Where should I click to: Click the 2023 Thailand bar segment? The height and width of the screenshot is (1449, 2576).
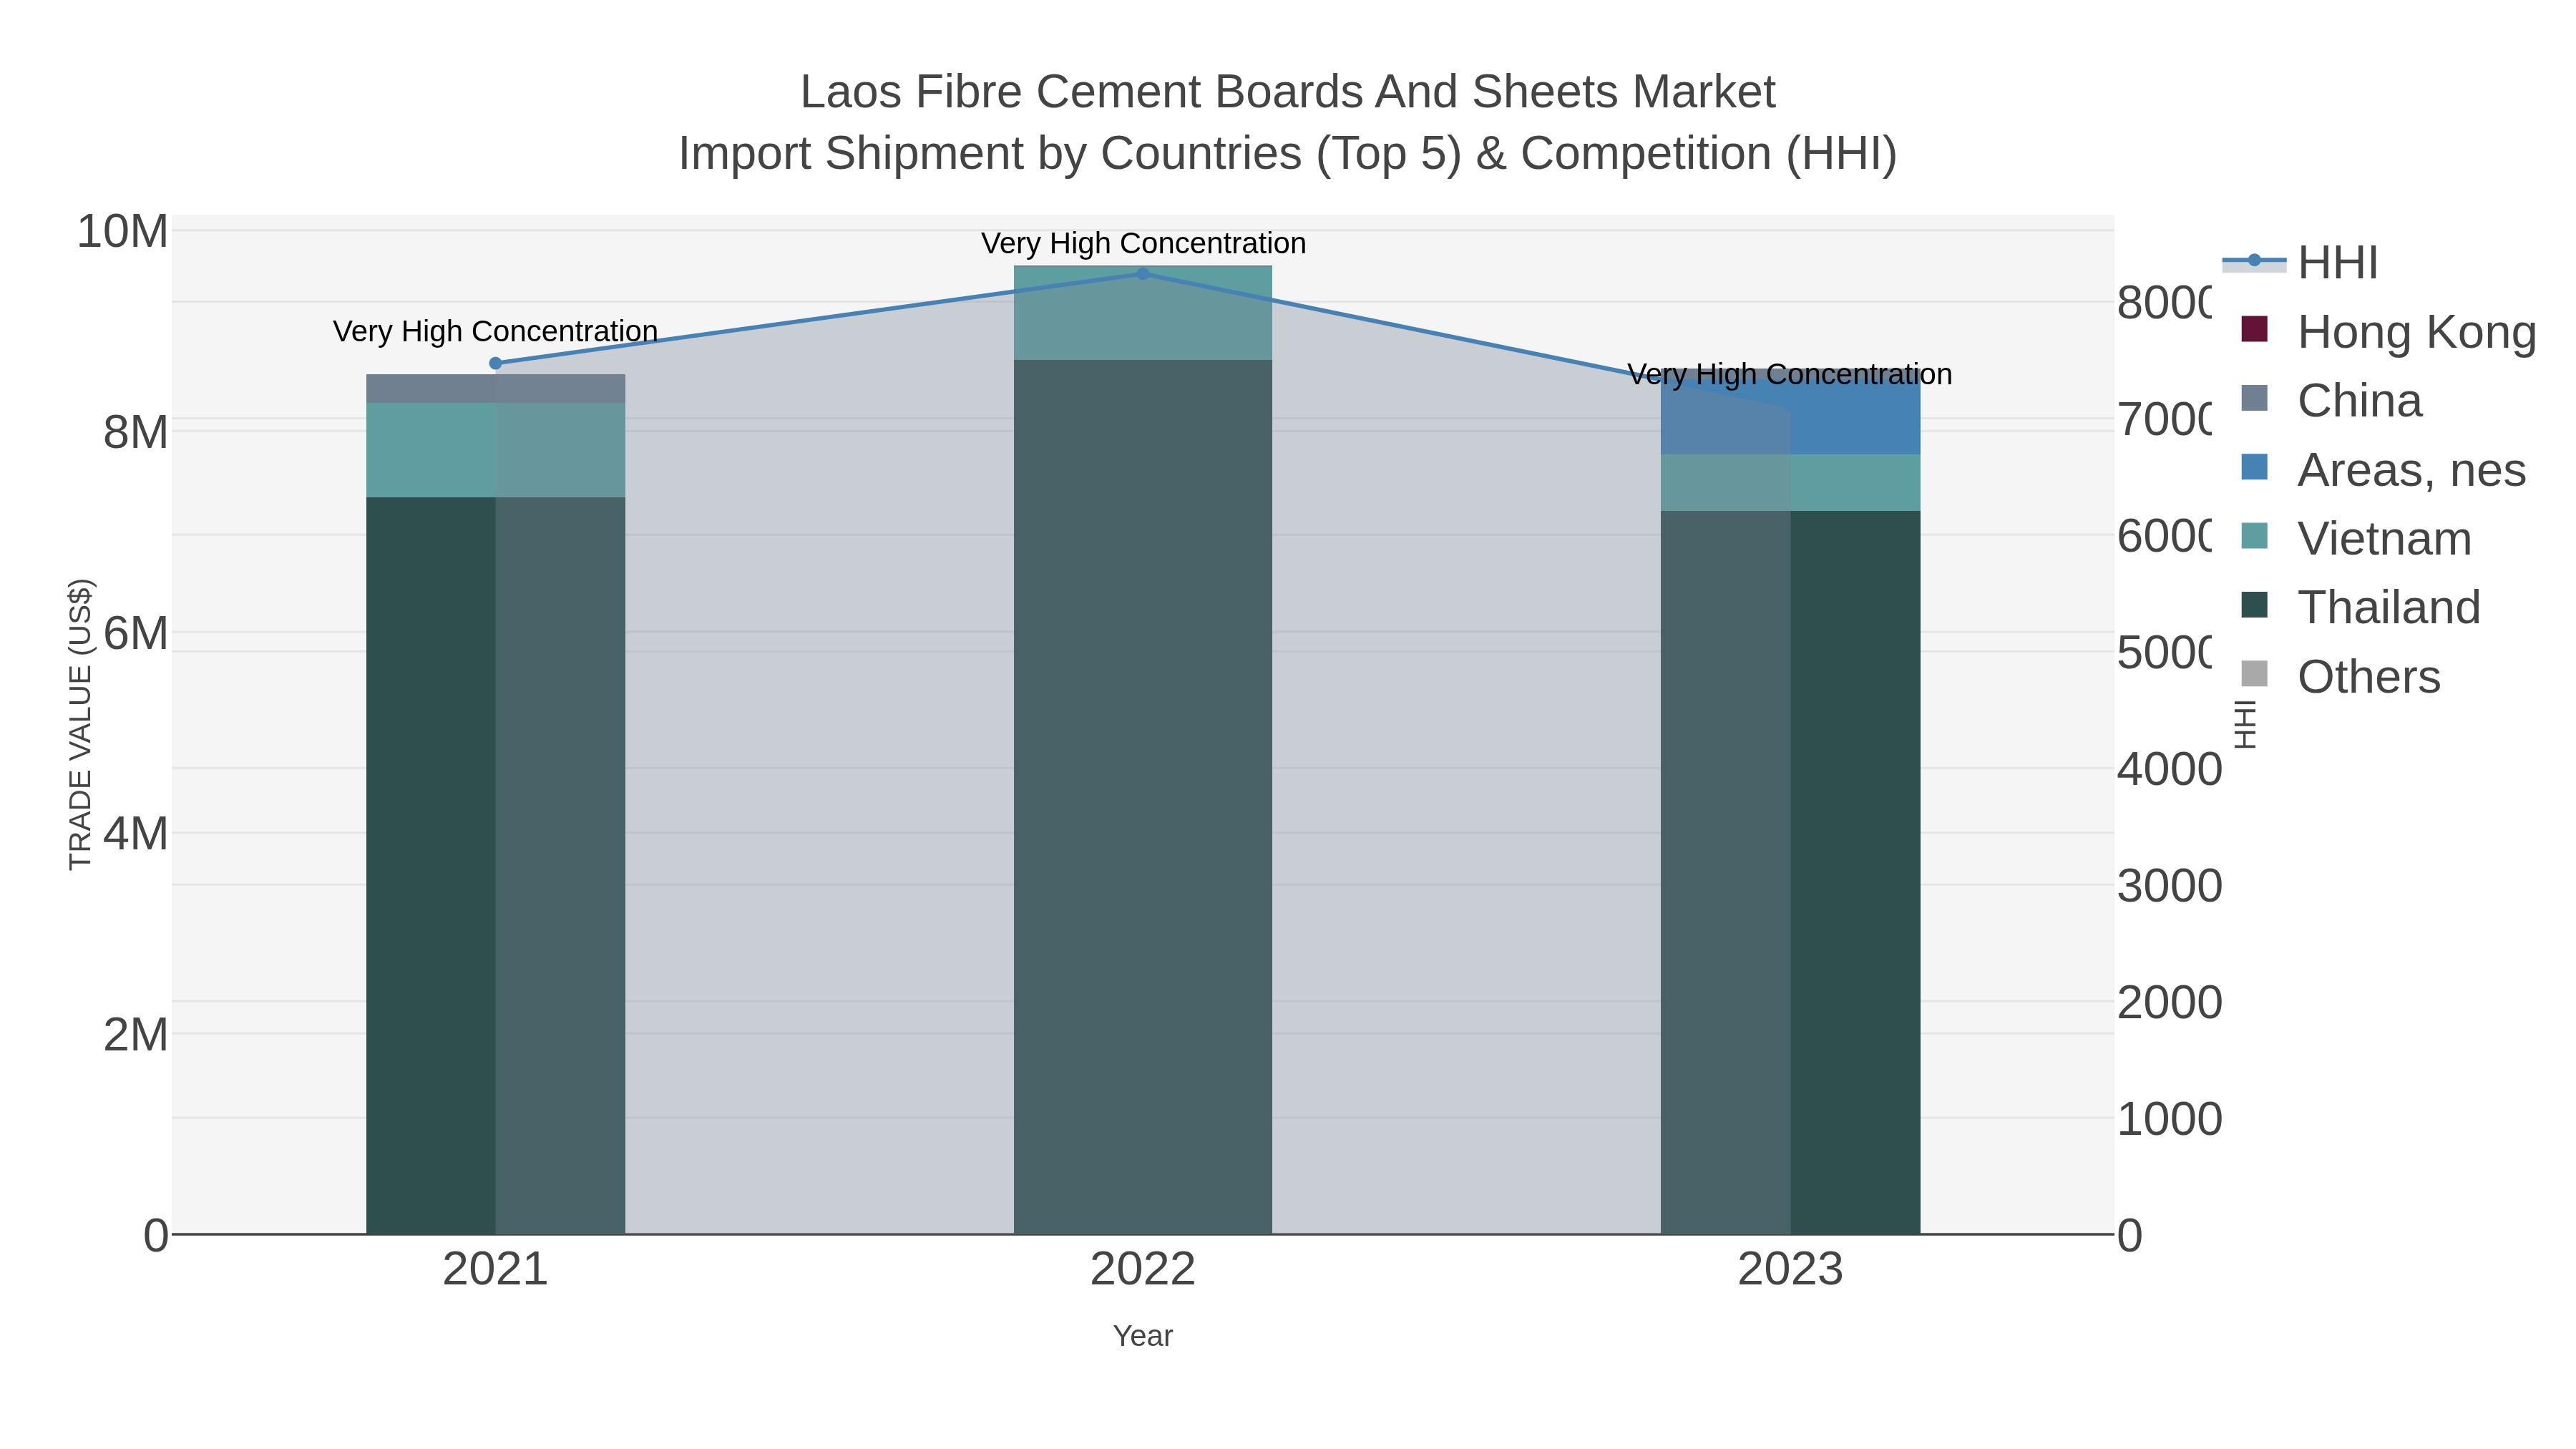tap(1790, 872)
